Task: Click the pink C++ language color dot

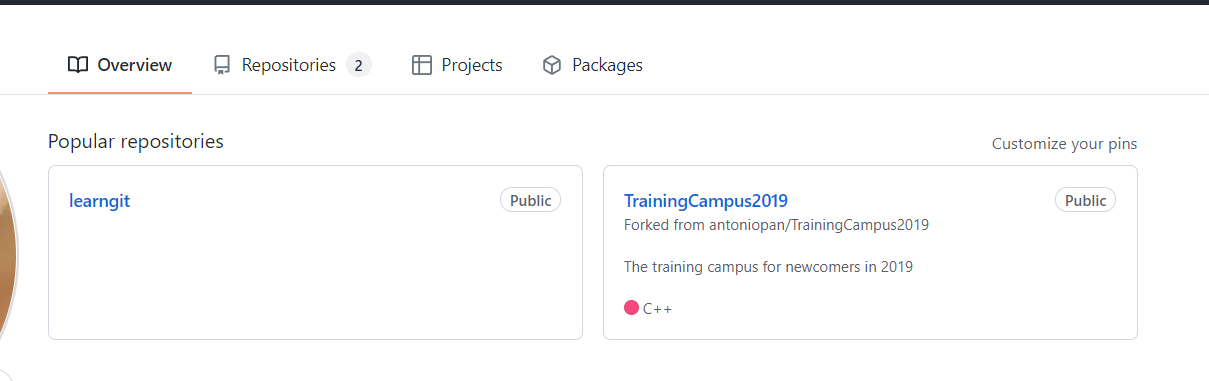Action: point(631,308)
